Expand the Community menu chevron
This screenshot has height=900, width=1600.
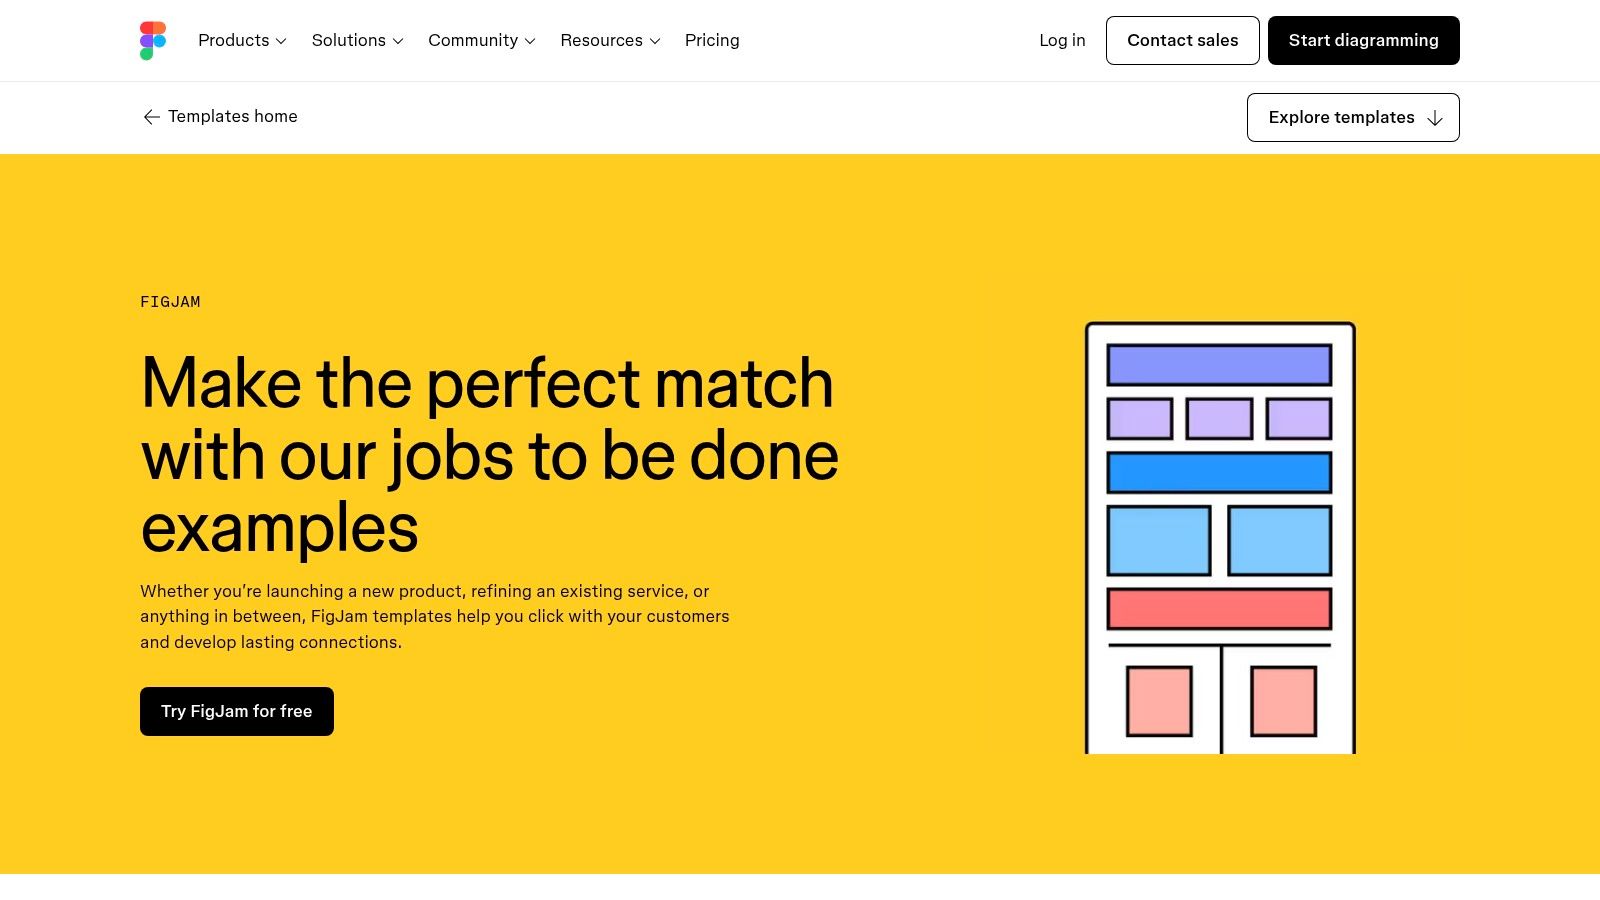pyautogui.click(x=530, y=41)
